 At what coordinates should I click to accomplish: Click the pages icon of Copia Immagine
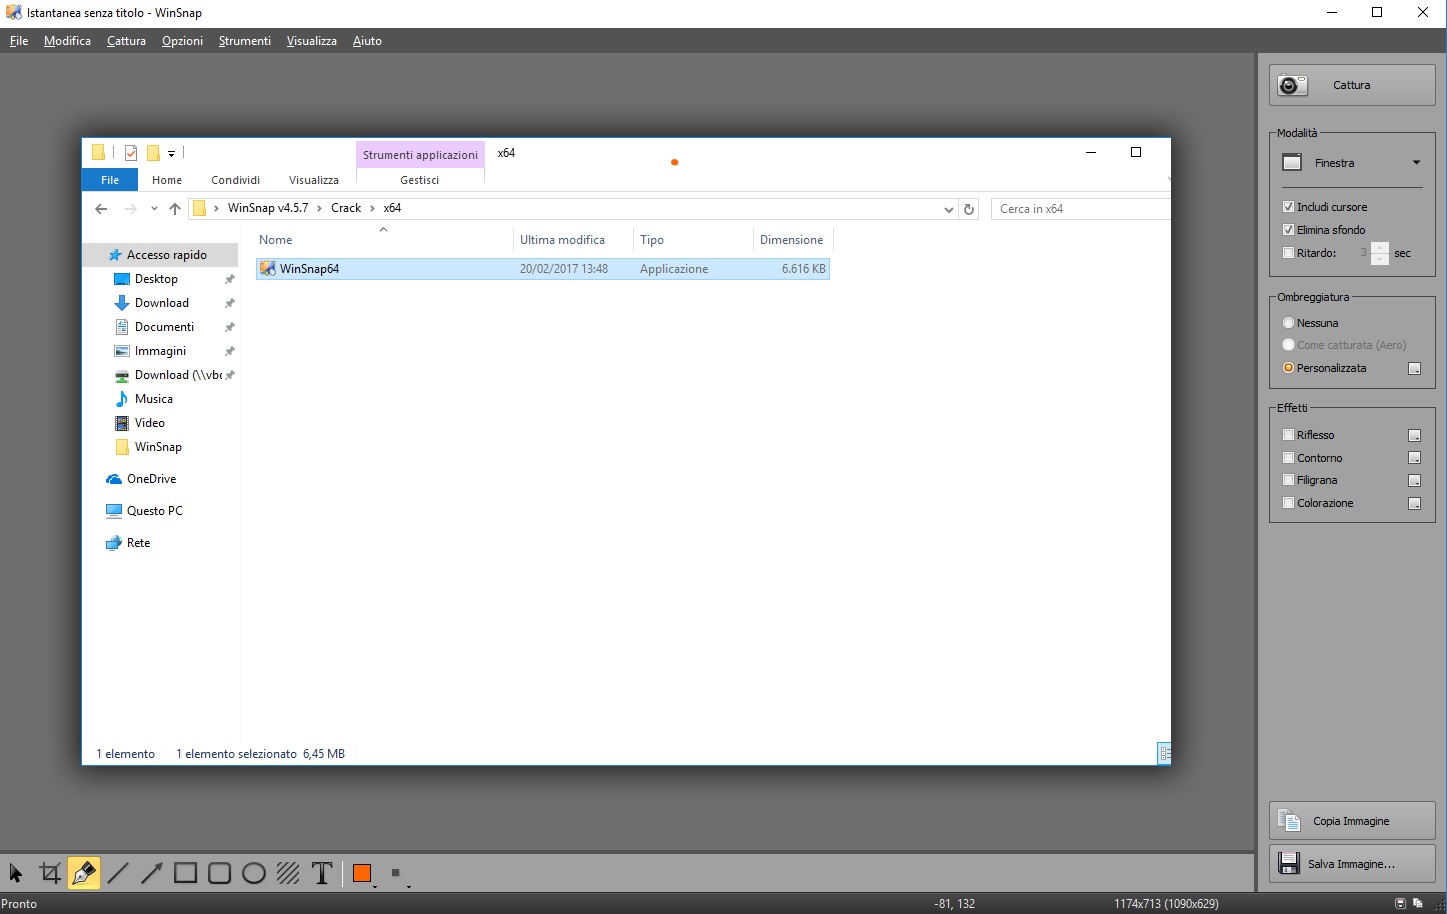click(x=1289, y=821)
